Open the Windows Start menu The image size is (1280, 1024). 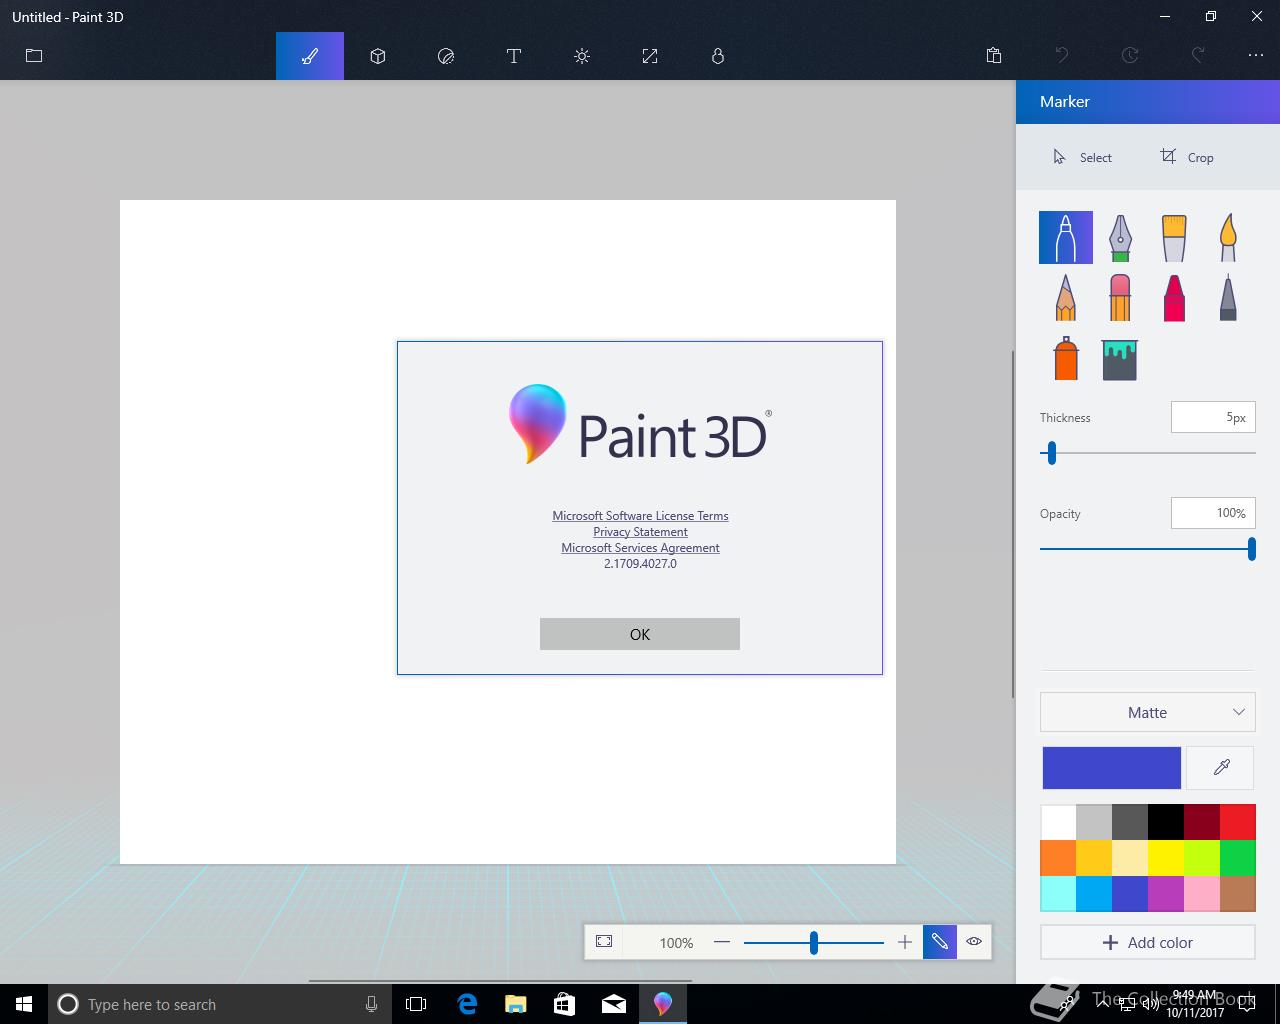click(24, 1004)
